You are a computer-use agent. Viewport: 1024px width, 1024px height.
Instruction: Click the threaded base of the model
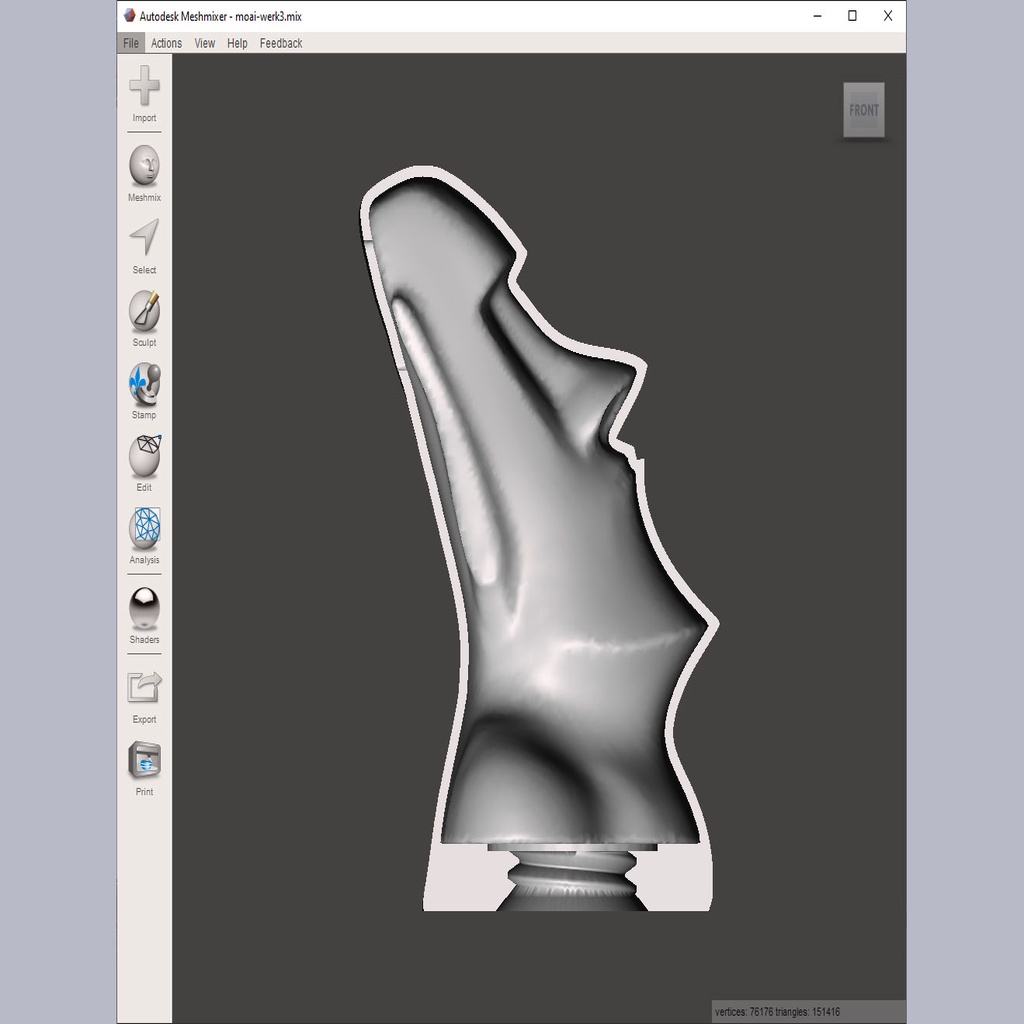[572, 878]
